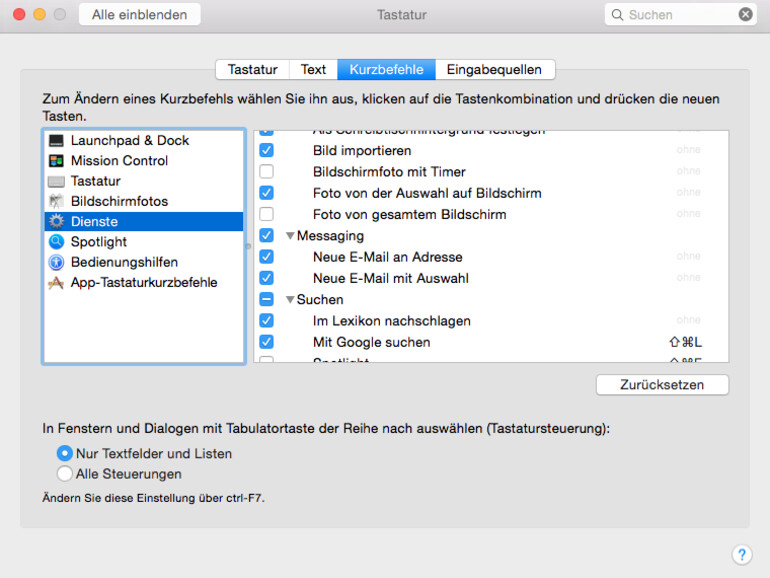Open the help question mark button

pos(741,554)
